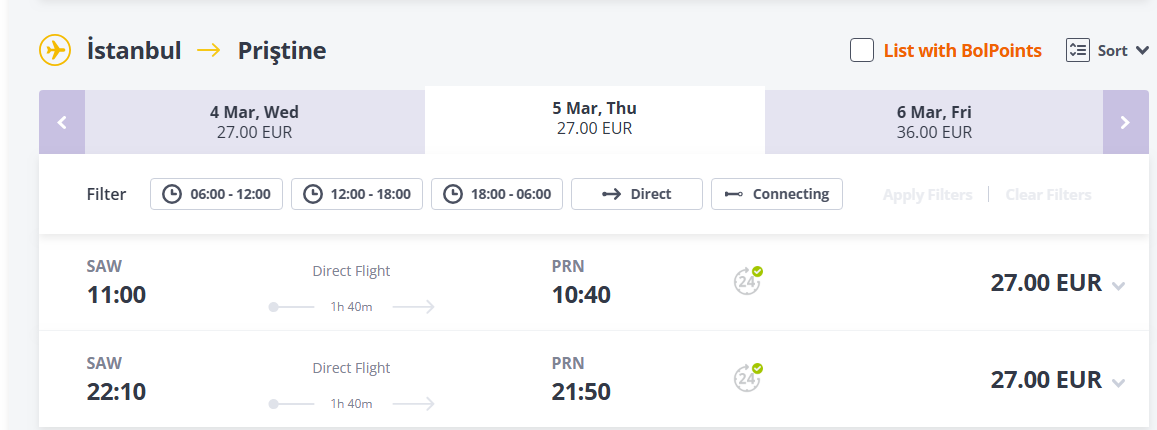
Task: Go to previous dates with left arrow
Action: (x=62, y=122)
